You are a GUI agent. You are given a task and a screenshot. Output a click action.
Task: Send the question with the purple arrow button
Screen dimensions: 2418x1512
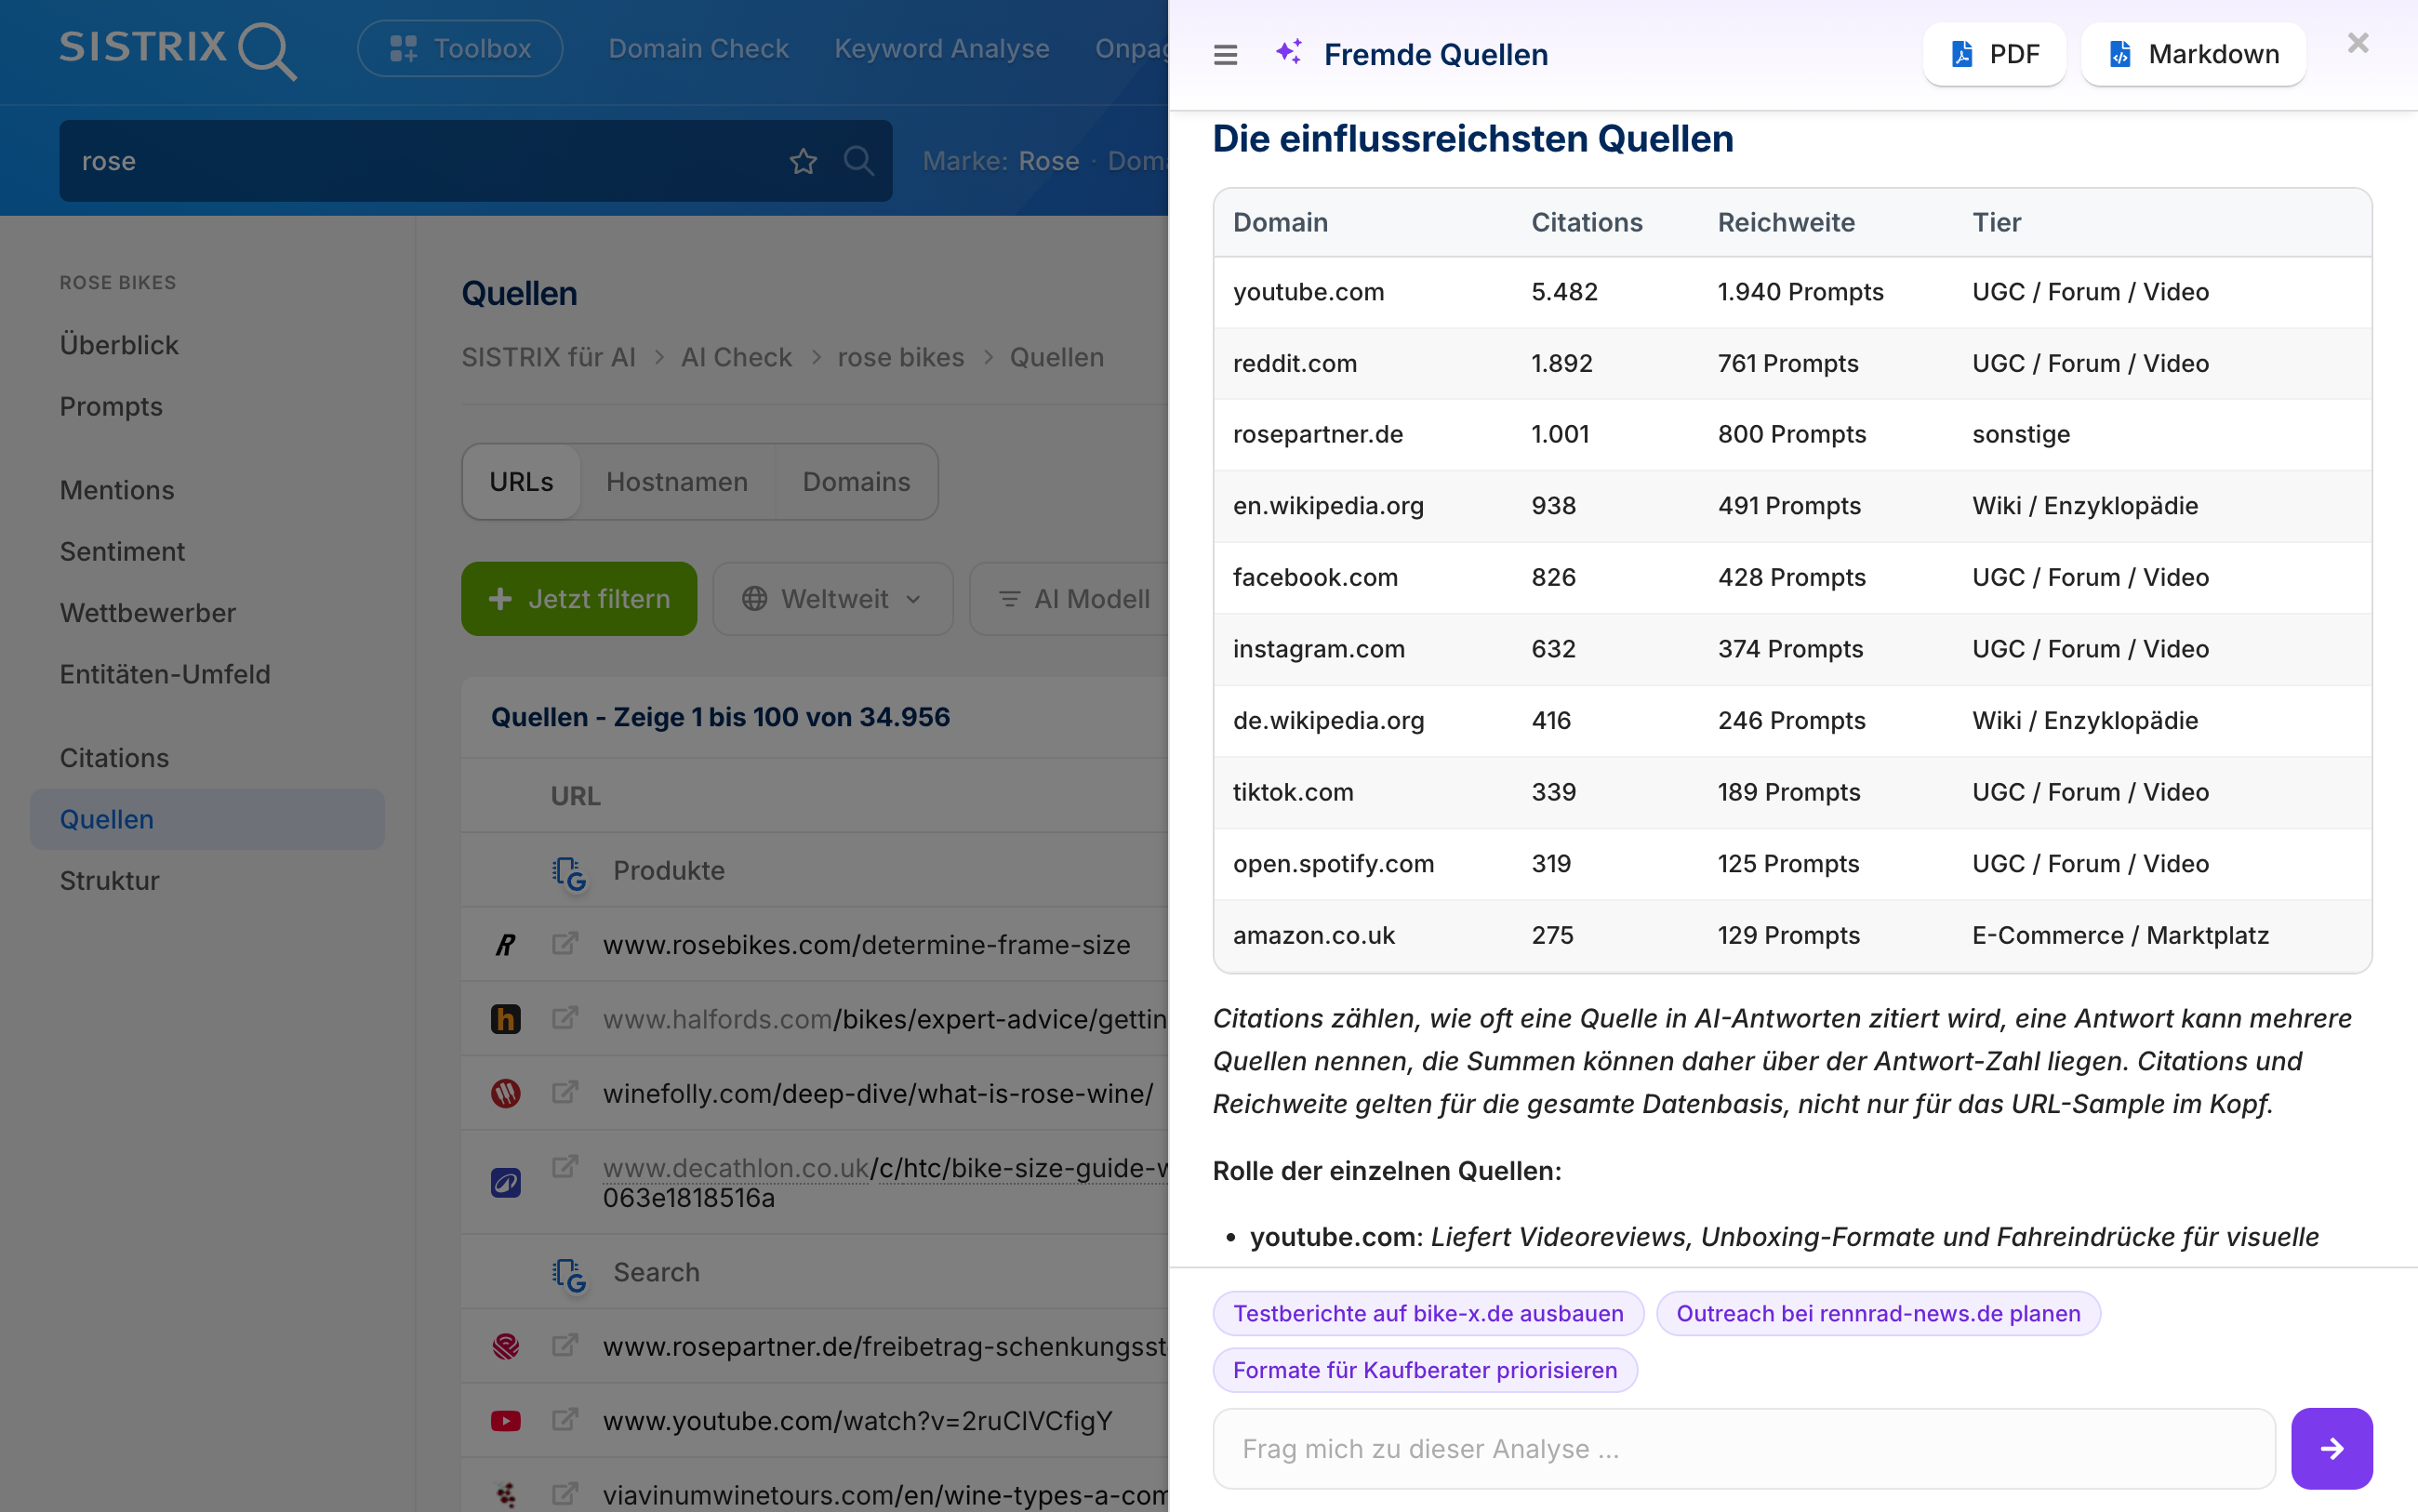[2331, 1448]
